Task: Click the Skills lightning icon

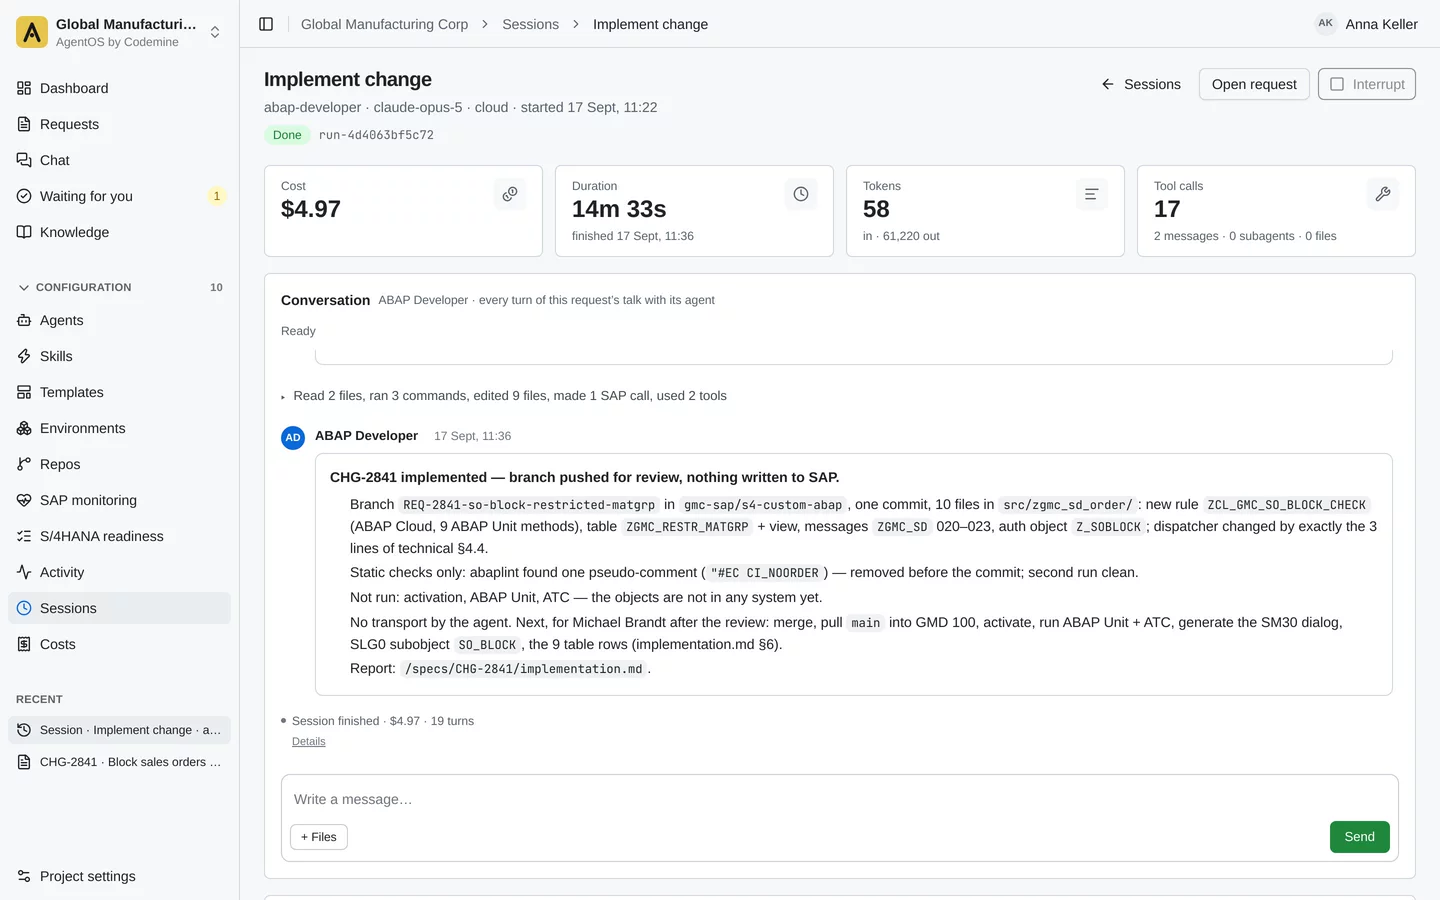Action: point(24,356)
